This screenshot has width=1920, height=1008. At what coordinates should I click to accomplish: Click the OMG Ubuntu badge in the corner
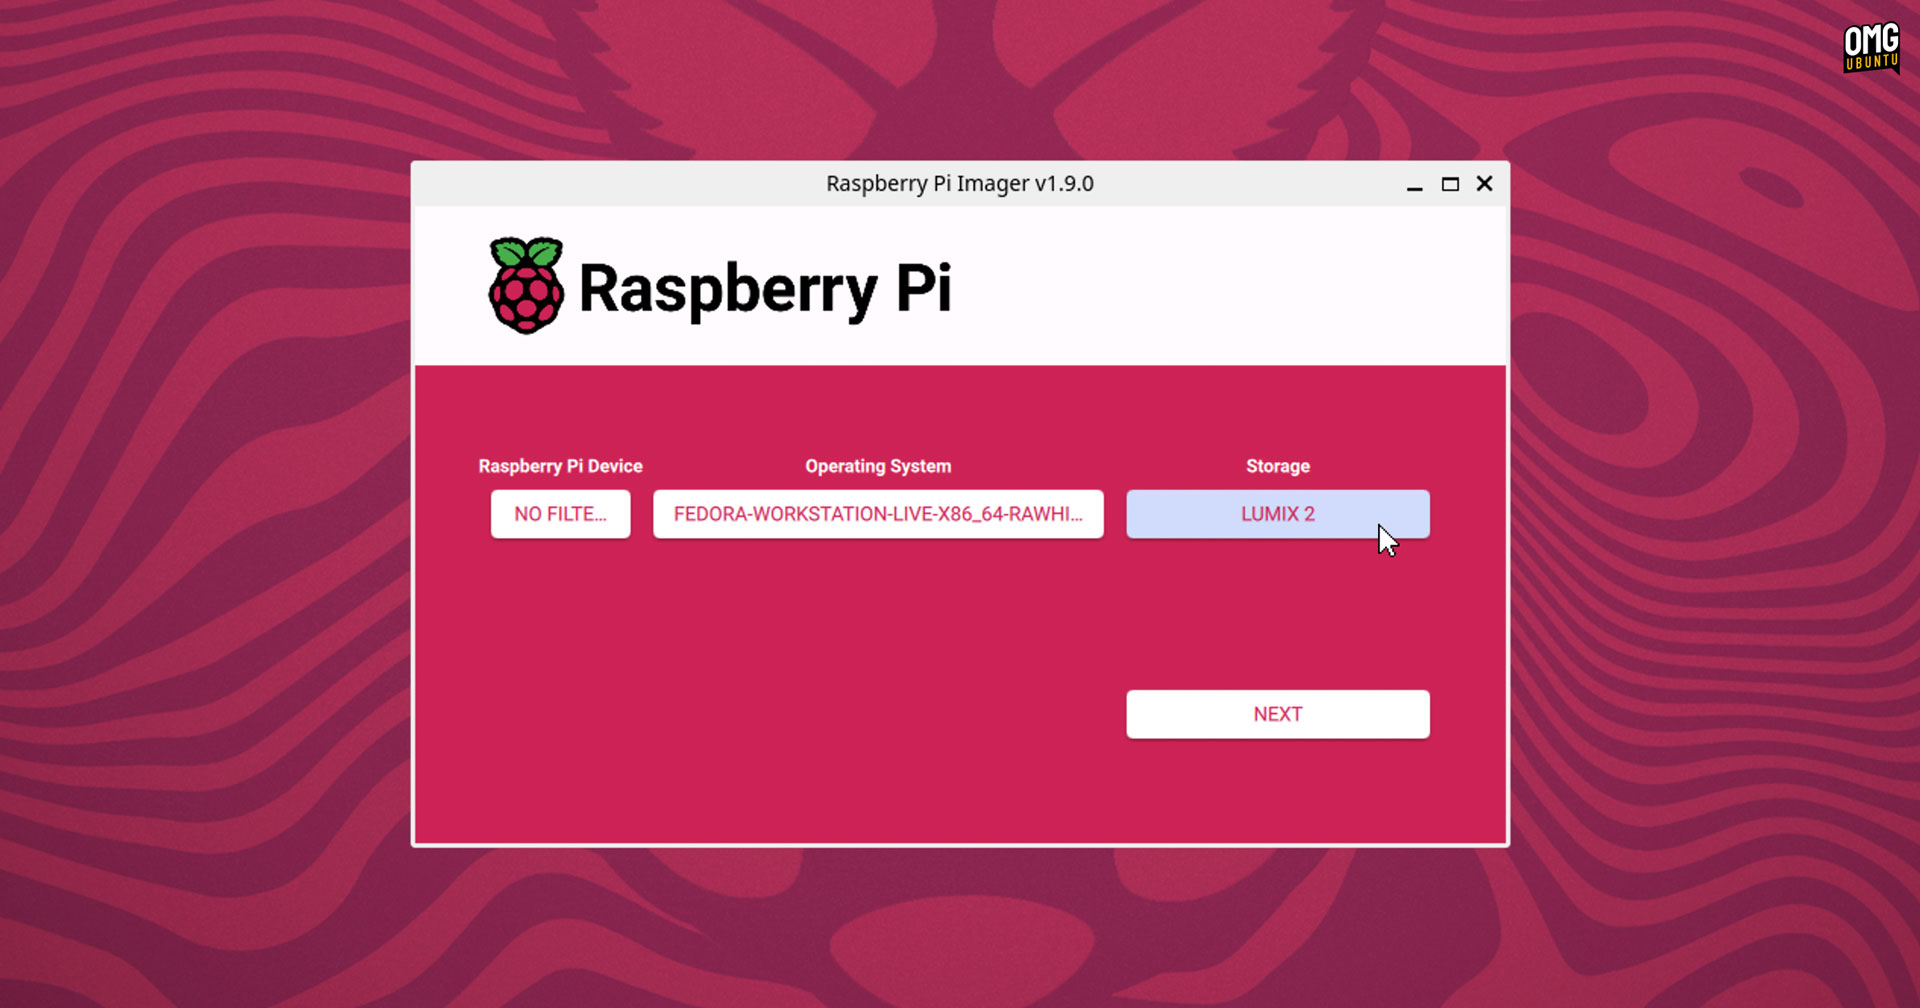pos(1870,48)
